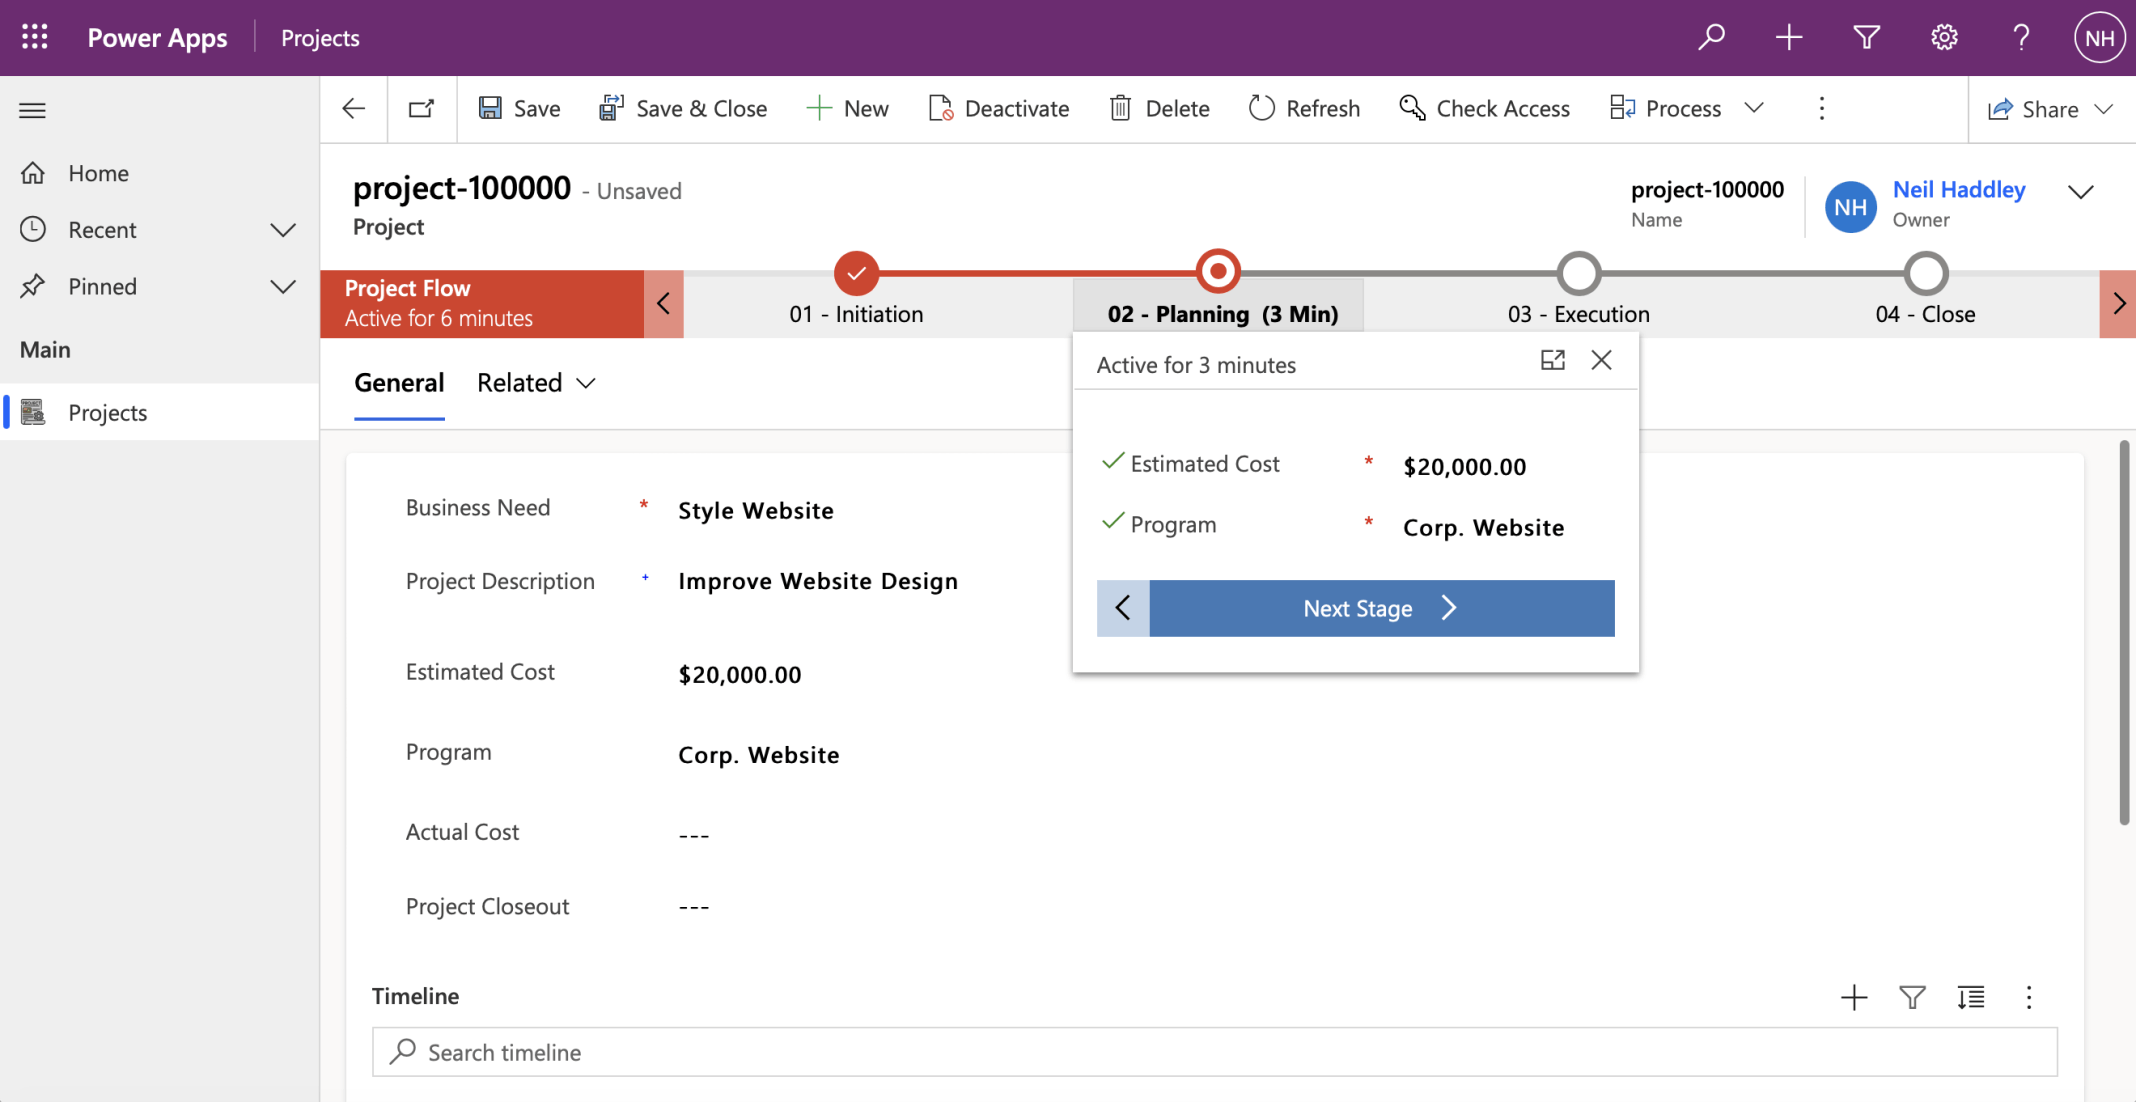The height and width of the screenshot is (1102, 2136).
Task: Open the app launcher waffle icon
Action: click(x=34, y=37)
